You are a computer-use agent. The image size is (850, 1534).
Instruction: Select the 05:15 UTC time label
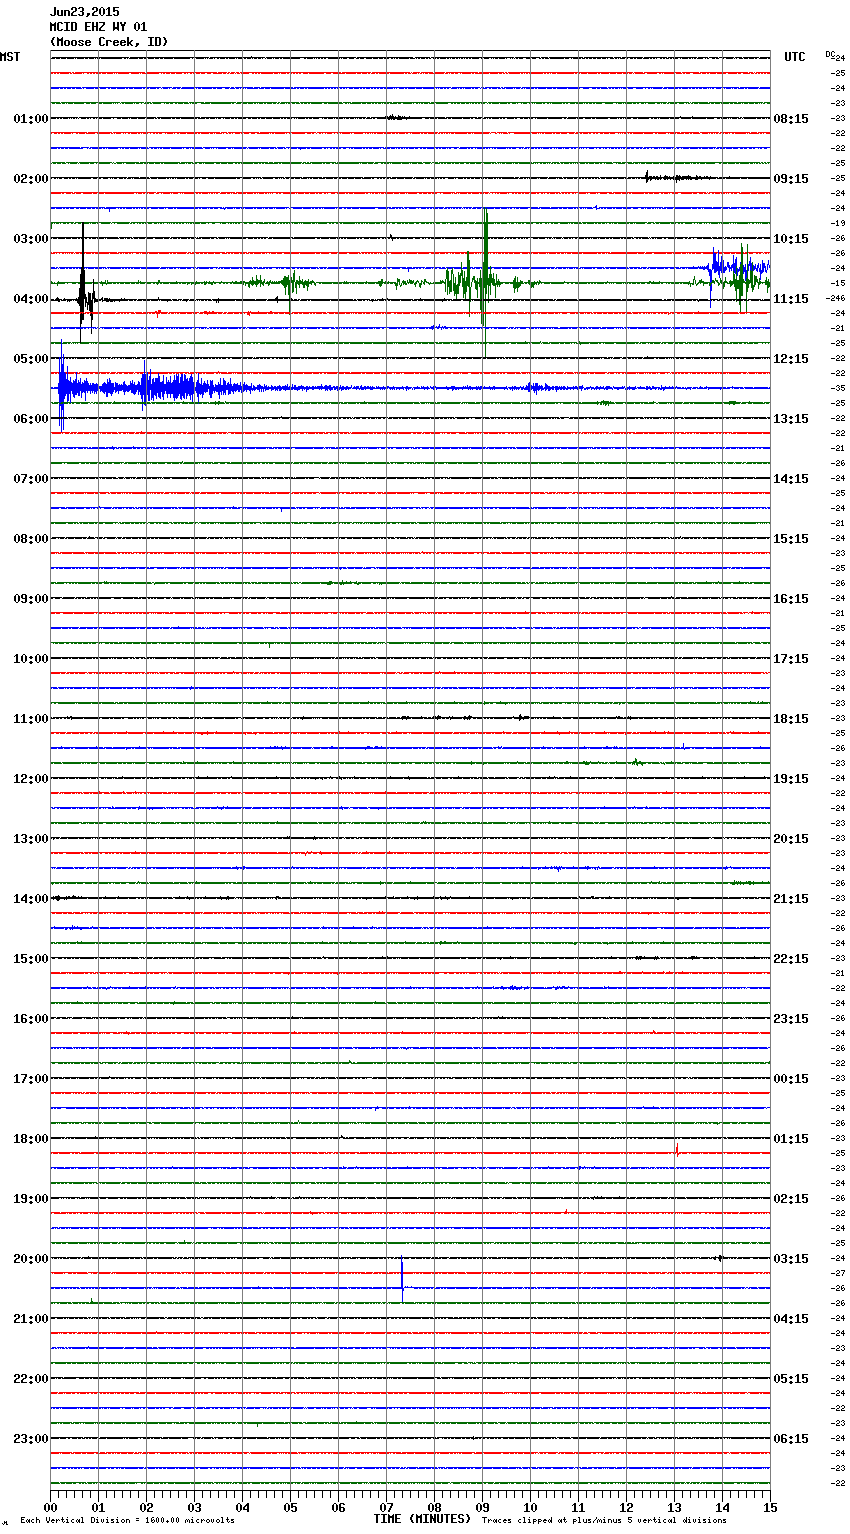791,1379
